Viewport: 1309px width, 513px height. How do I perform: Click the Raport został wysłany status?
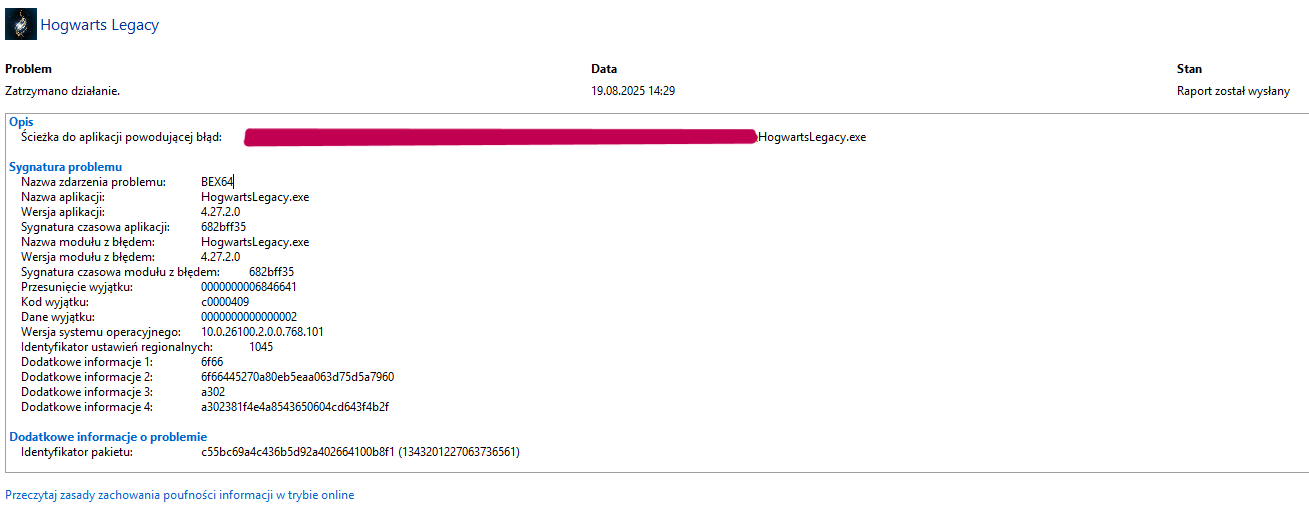(x=1233, y=91)
